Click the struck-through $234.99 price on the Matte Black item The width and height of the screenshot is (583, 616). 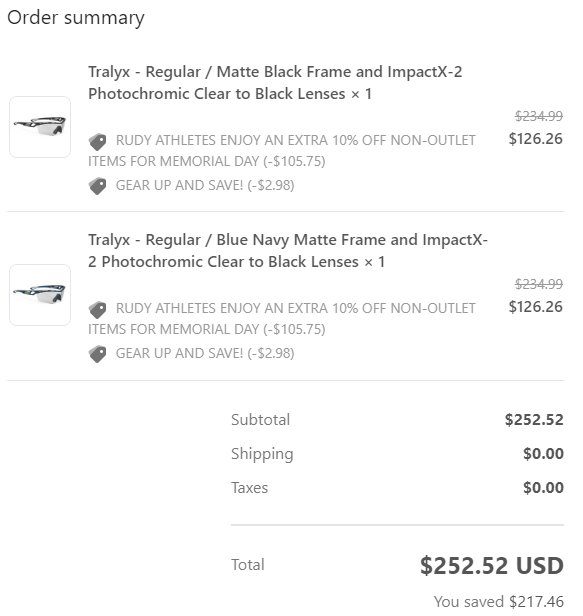[539, 116]
